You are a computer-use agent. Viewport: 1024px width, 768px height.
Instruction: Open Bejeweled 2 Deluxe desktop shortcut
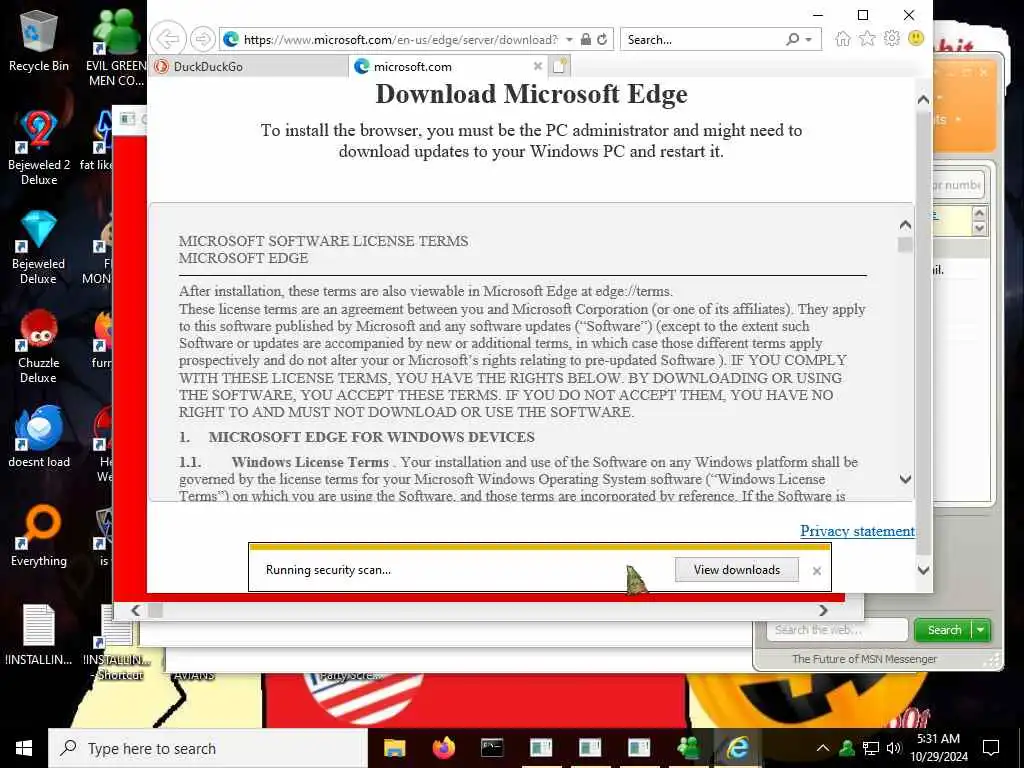[39, 148]
